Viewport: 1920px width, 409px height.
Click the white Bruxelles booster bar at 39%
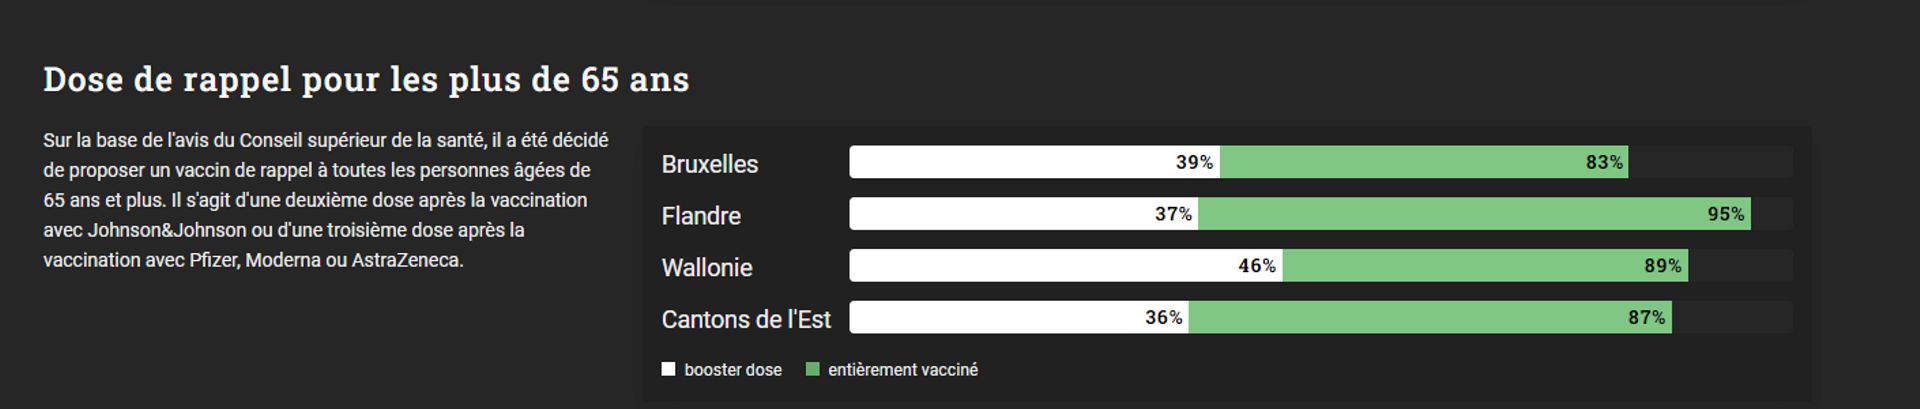pos(1034,162)
